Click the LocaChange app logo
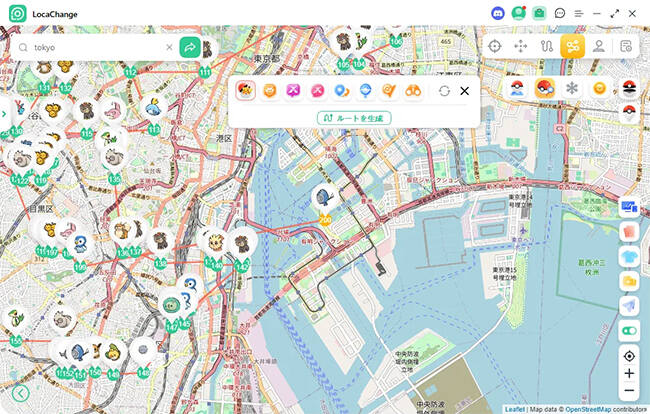This screenshot has height=414, width=650. [x=18, y=14]
